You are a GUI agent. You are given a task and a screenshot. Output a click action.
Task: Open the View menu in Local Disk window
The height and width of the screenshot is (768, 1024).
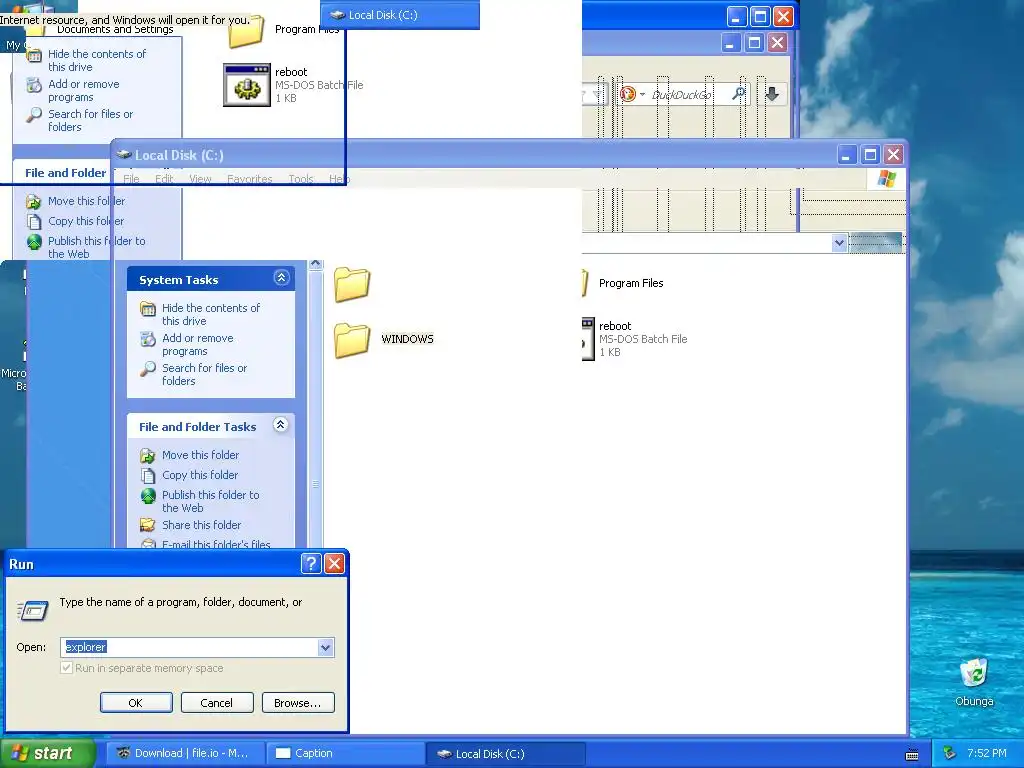pyautogui.click(x=200, y=179)
